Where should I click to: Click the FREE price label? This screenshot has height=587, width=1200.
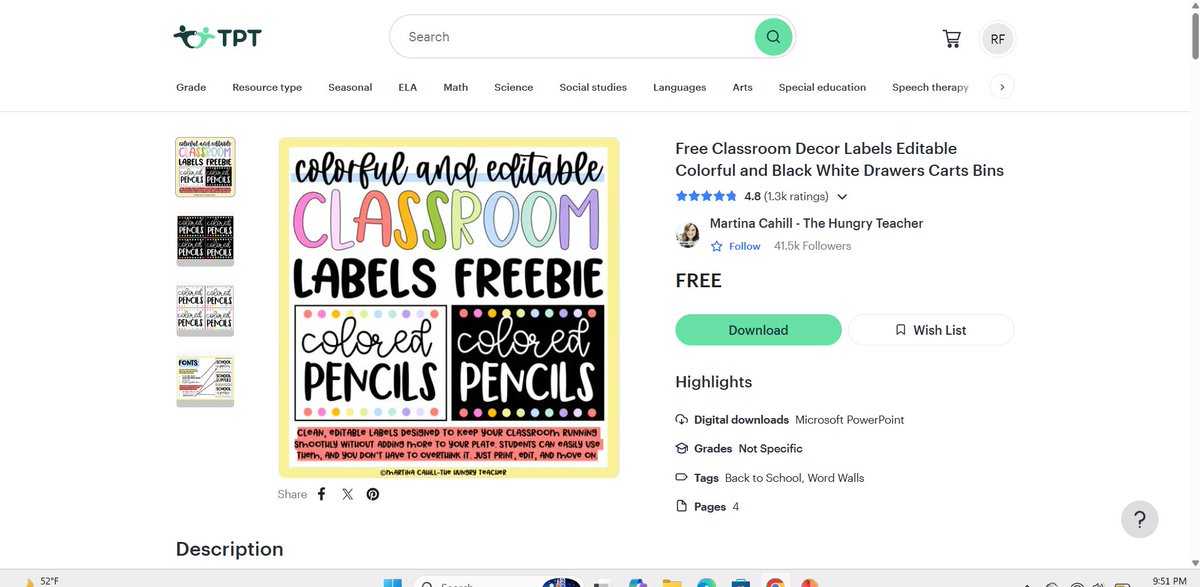[x=699, y=281]
